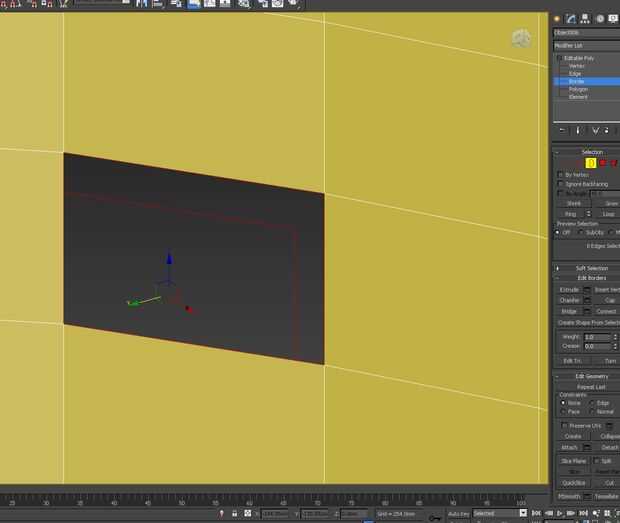Click the Pin Stack icon
This screenshot has width=620, height=523.
click(562, 131)
